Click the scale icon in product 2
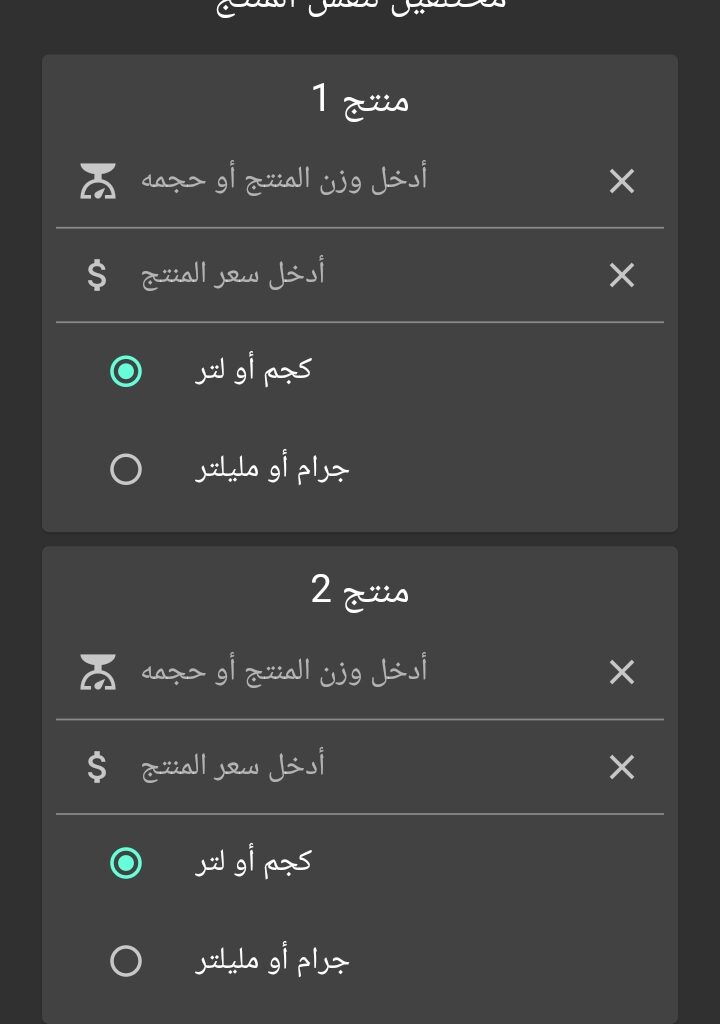720x1024 pixels. [98, 672]
